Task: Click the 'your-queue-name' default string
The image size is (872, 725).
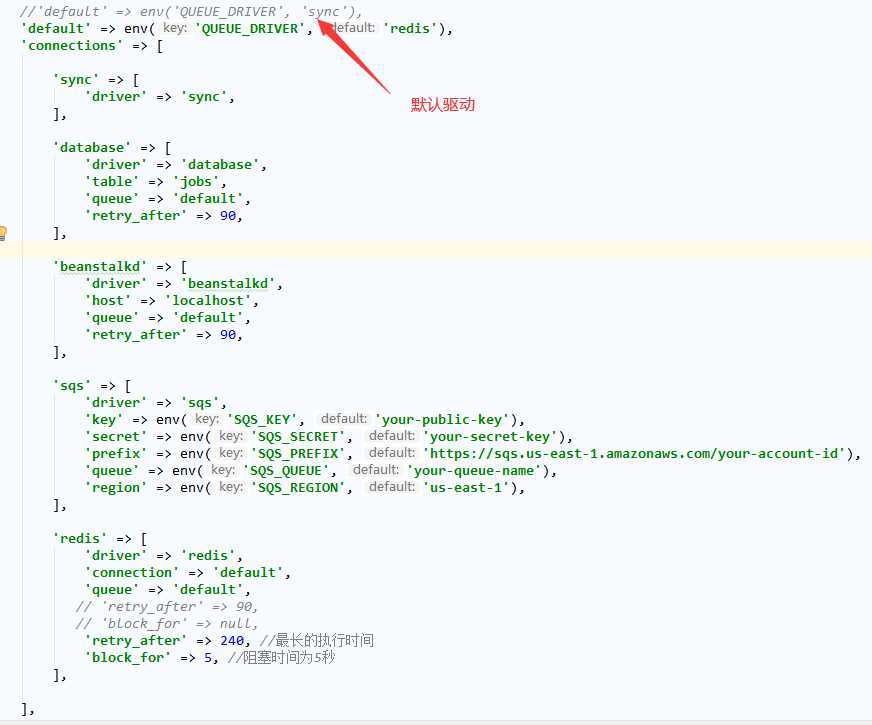Action: [x=474, y=470]
